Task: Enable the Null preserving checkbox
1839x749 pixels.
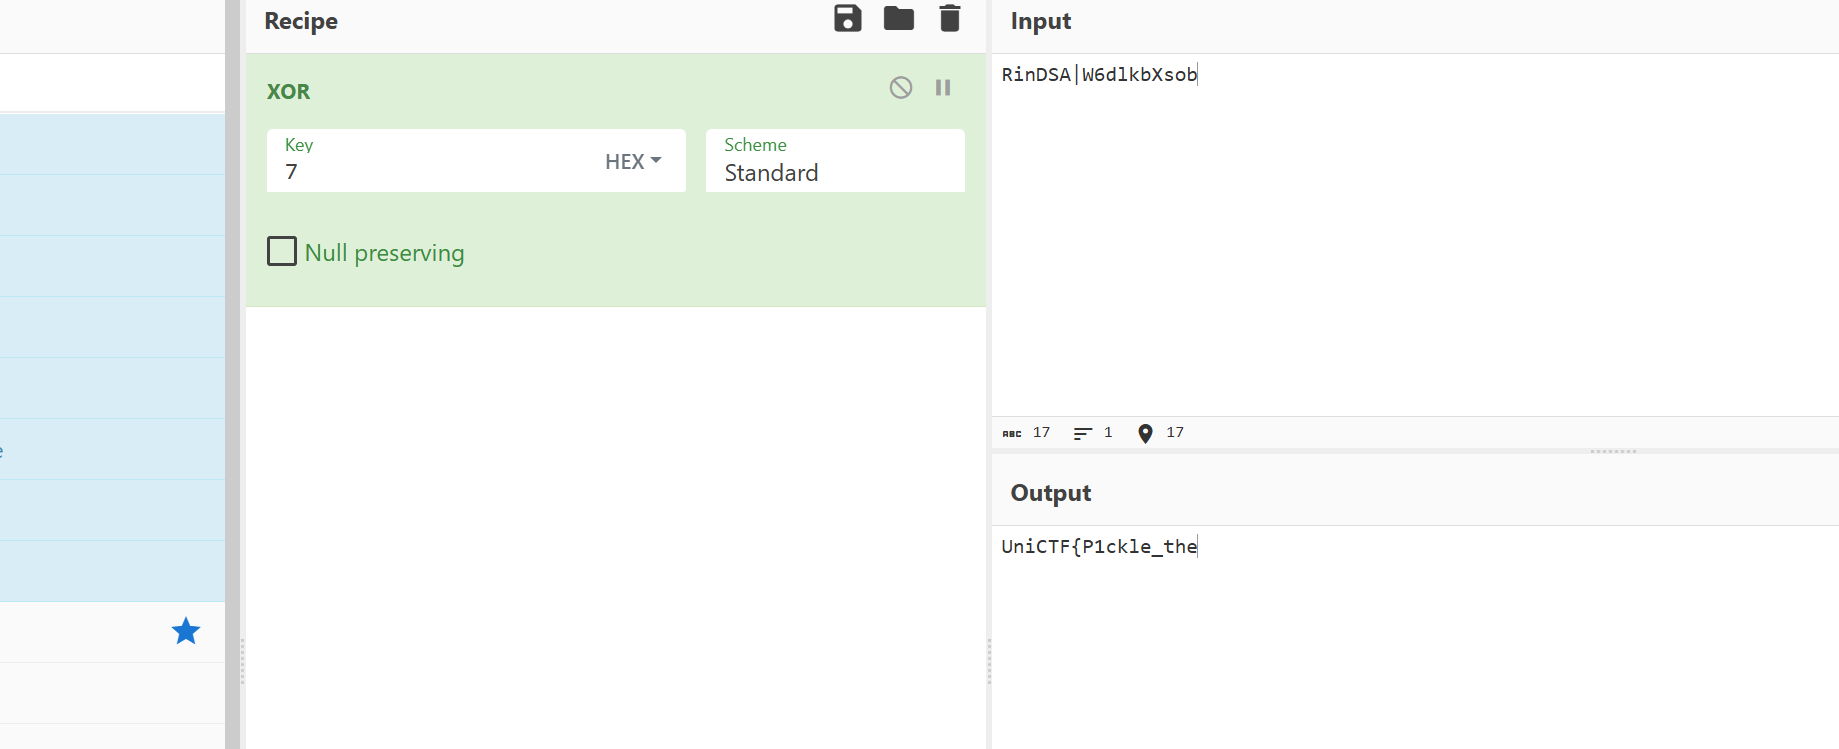Action: [x=282, y=251]
